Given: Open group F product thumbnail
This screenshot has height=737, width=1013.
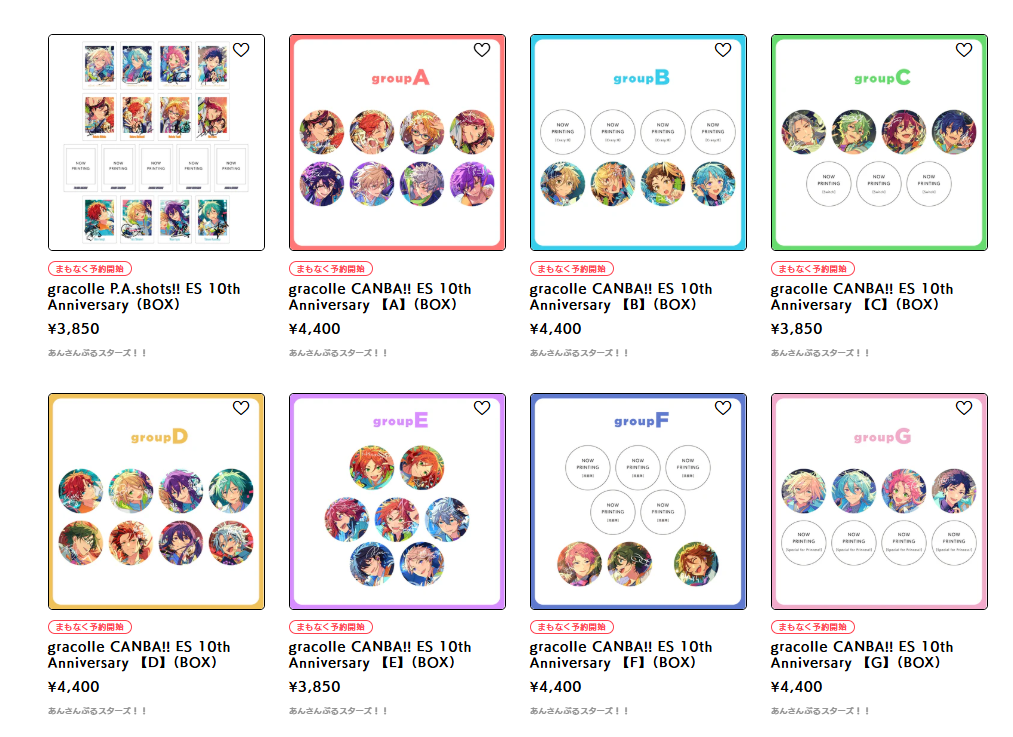Looking at the screenshot, I should (638, 501).
